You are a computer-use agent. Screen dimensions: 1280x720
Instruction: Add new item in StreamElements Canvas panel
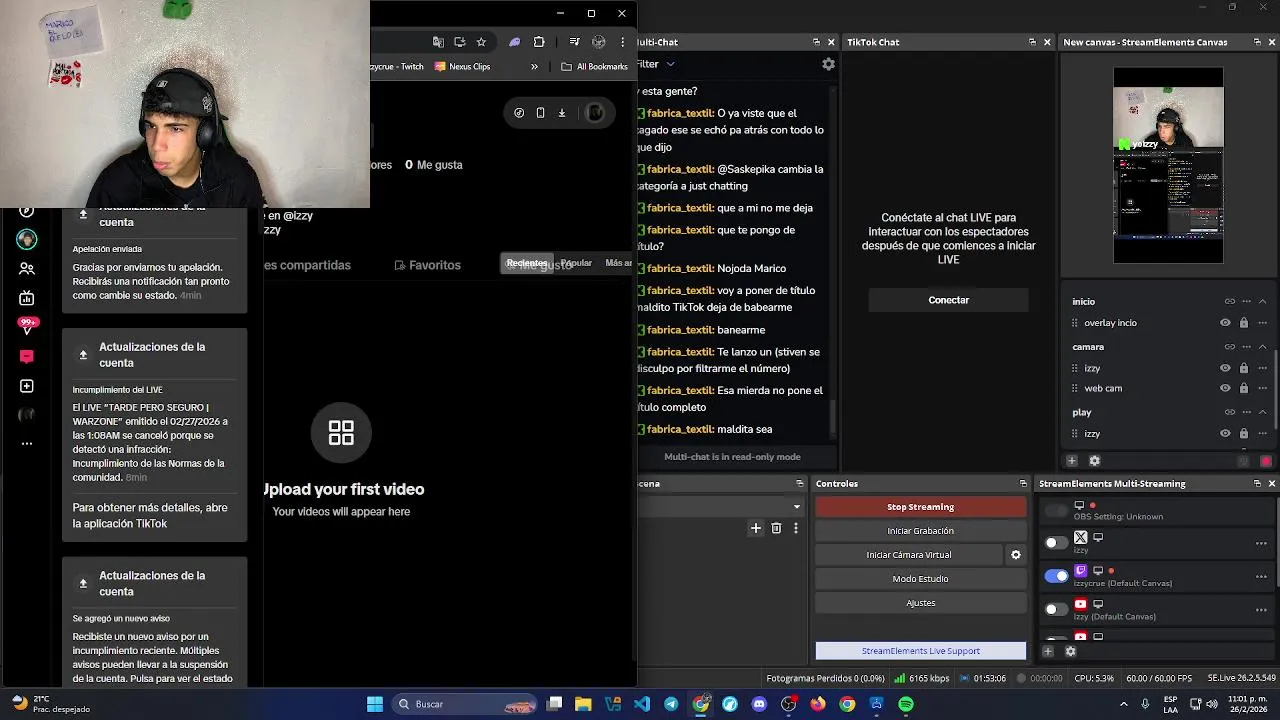[x=1072, y=461]
